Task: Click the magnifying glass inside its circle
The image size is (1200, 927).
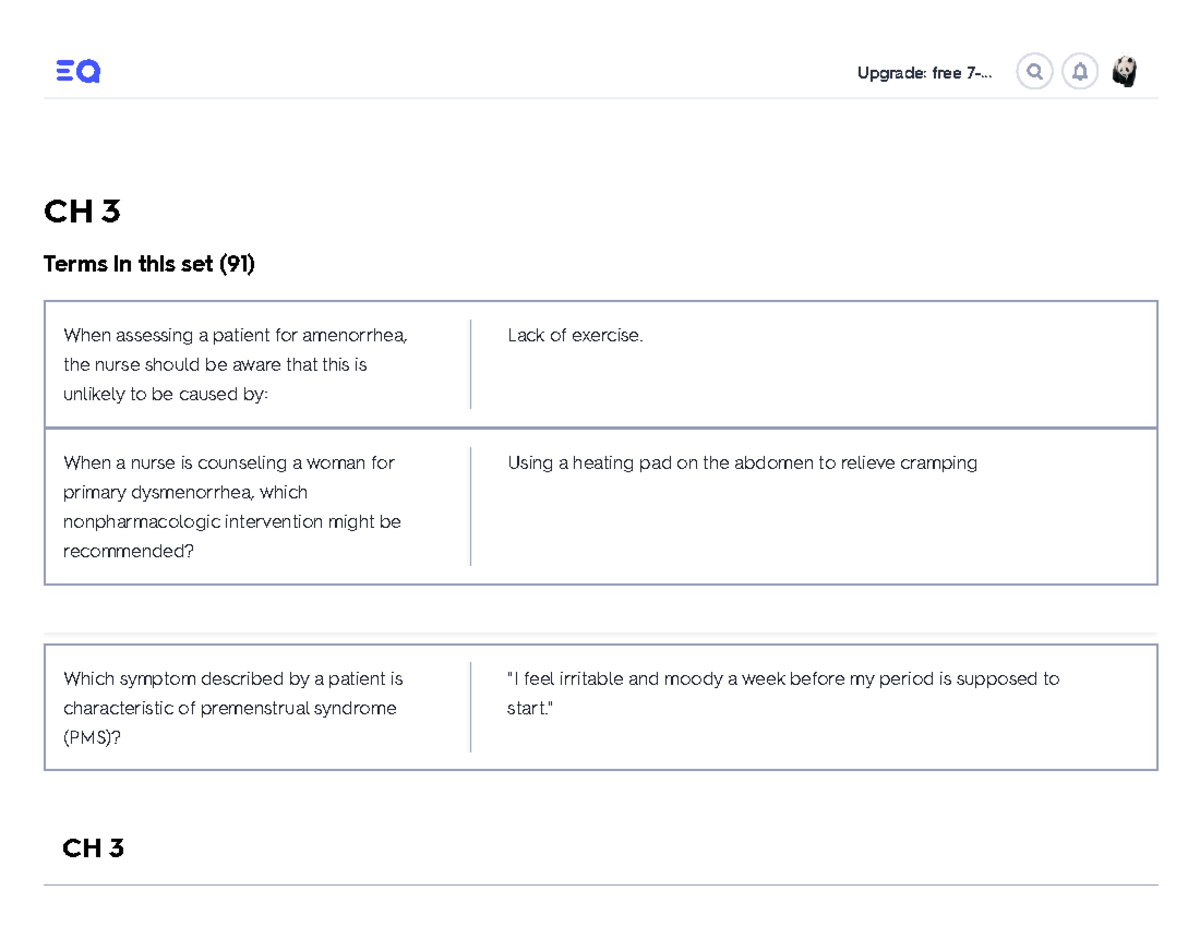Action: (1034, 71)
